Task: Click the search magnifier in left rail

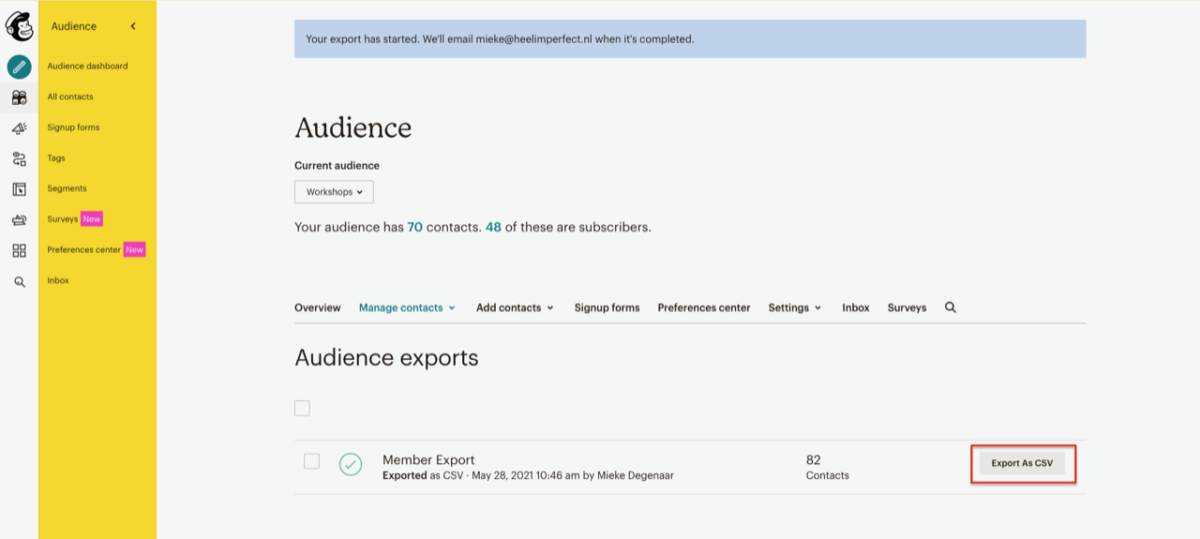Action: [x=19, y=282]
